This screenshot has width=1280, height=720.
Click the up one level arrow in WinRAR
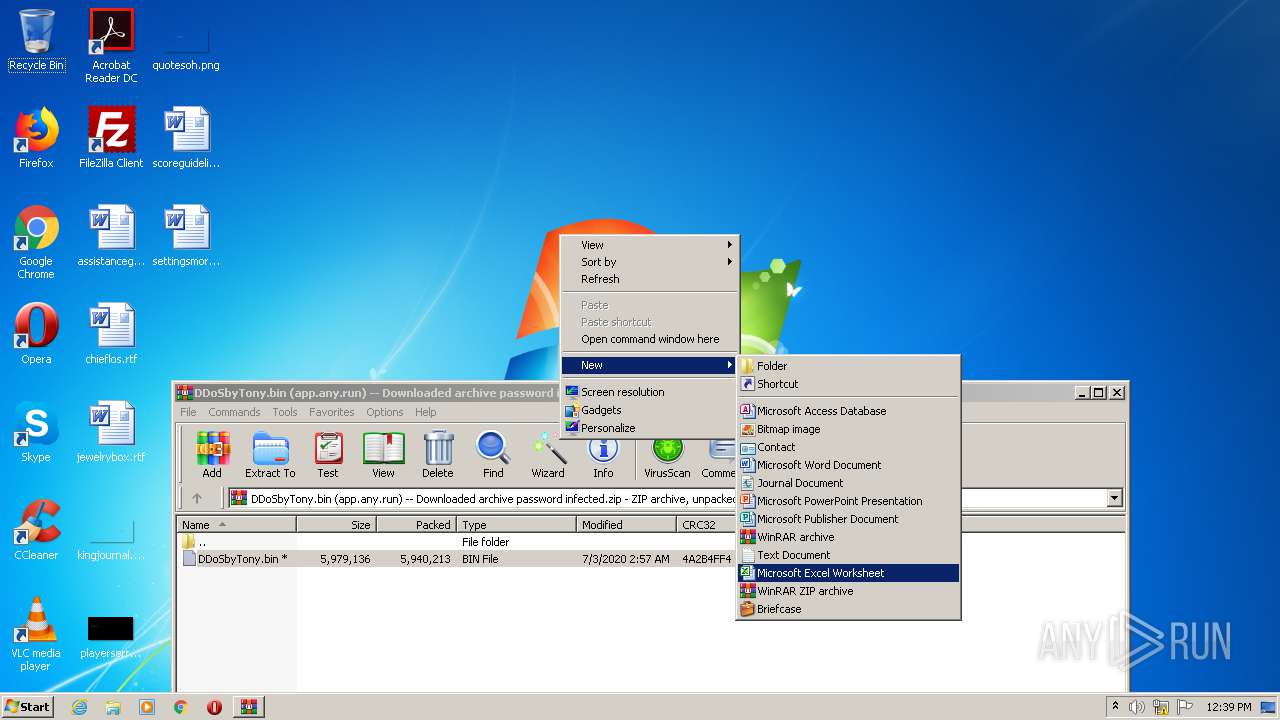[x=197, y=498]
